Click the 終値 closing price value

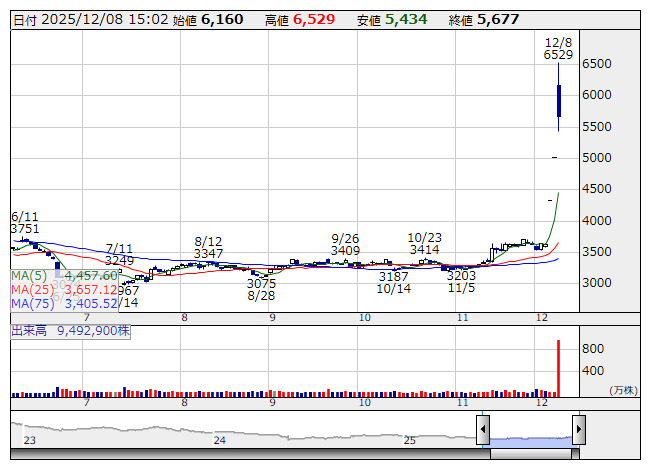[x=498, y=19]
